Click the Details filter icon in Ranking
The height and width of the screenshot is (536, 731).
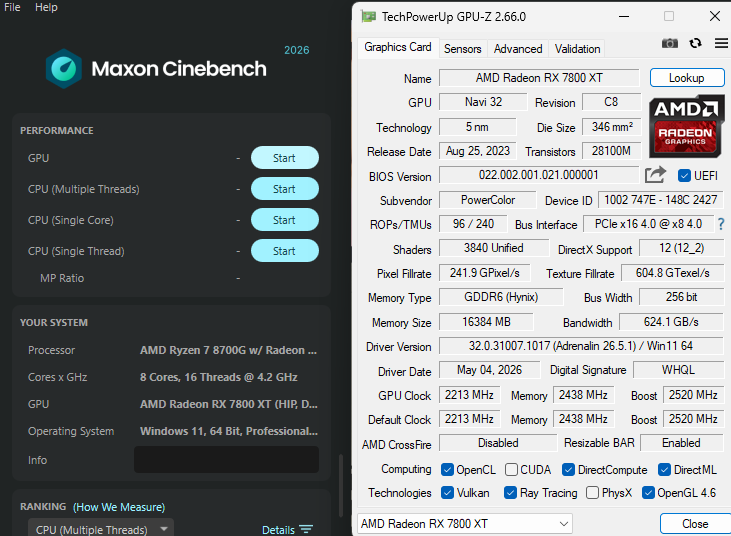coord(306,529)
